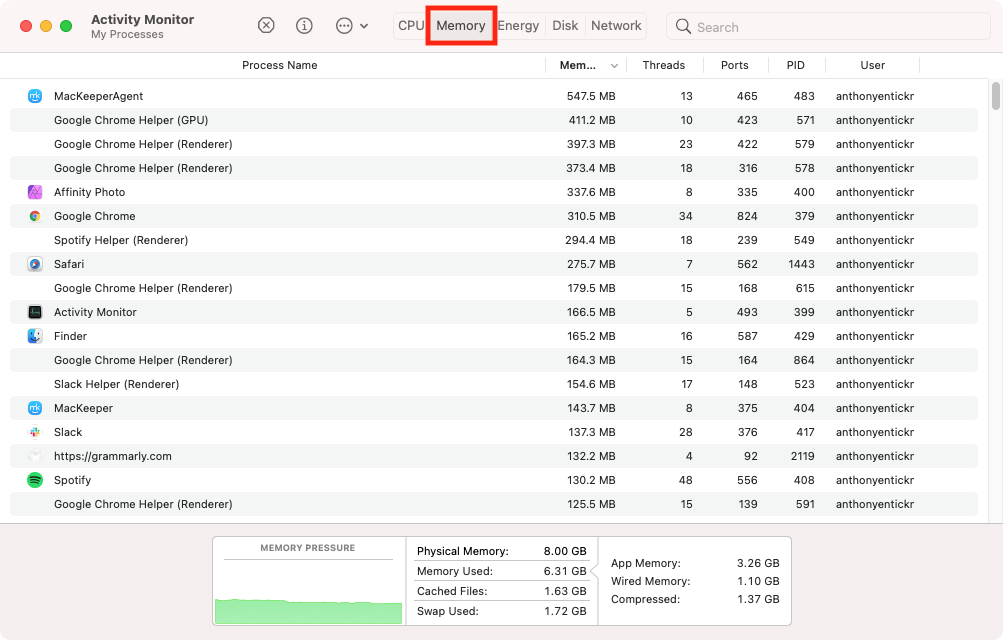The image size is (1003, 640).
Task: Sort by User column header
Action: (x=873, y=65)
